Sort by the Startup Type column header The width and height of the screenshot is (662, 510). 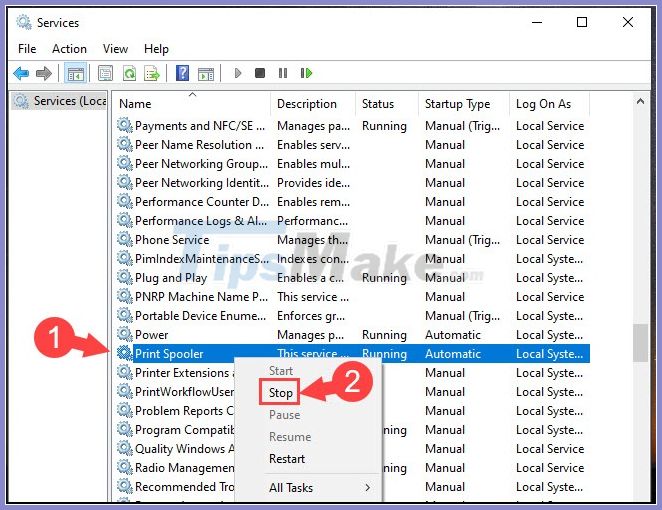(x=464, y=104)
